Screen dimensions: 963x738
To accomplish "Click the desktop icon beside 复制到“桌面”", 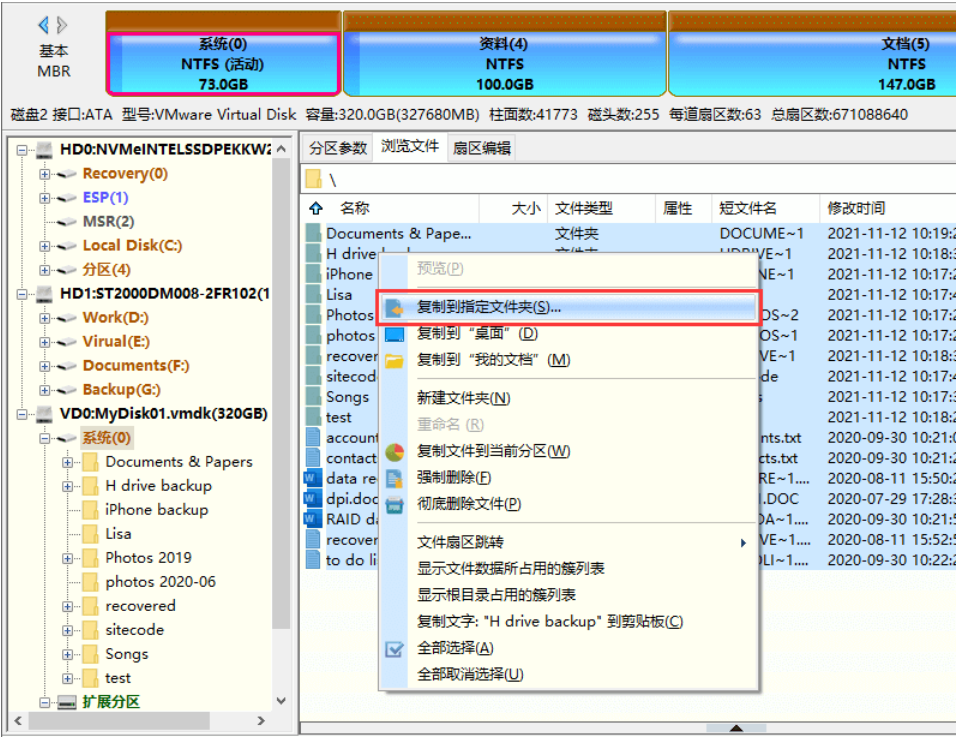I will 394,334.
